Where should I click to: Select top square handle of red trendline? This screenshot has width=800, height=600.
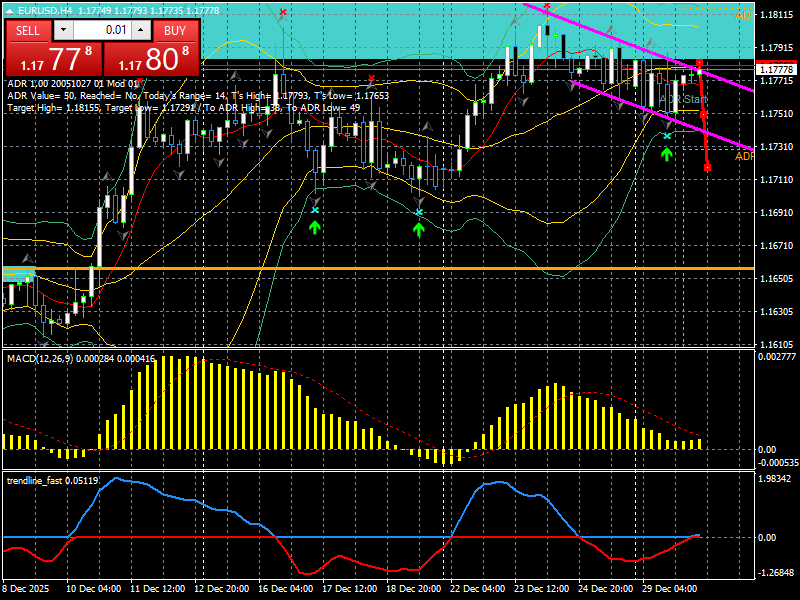[699, 63]
